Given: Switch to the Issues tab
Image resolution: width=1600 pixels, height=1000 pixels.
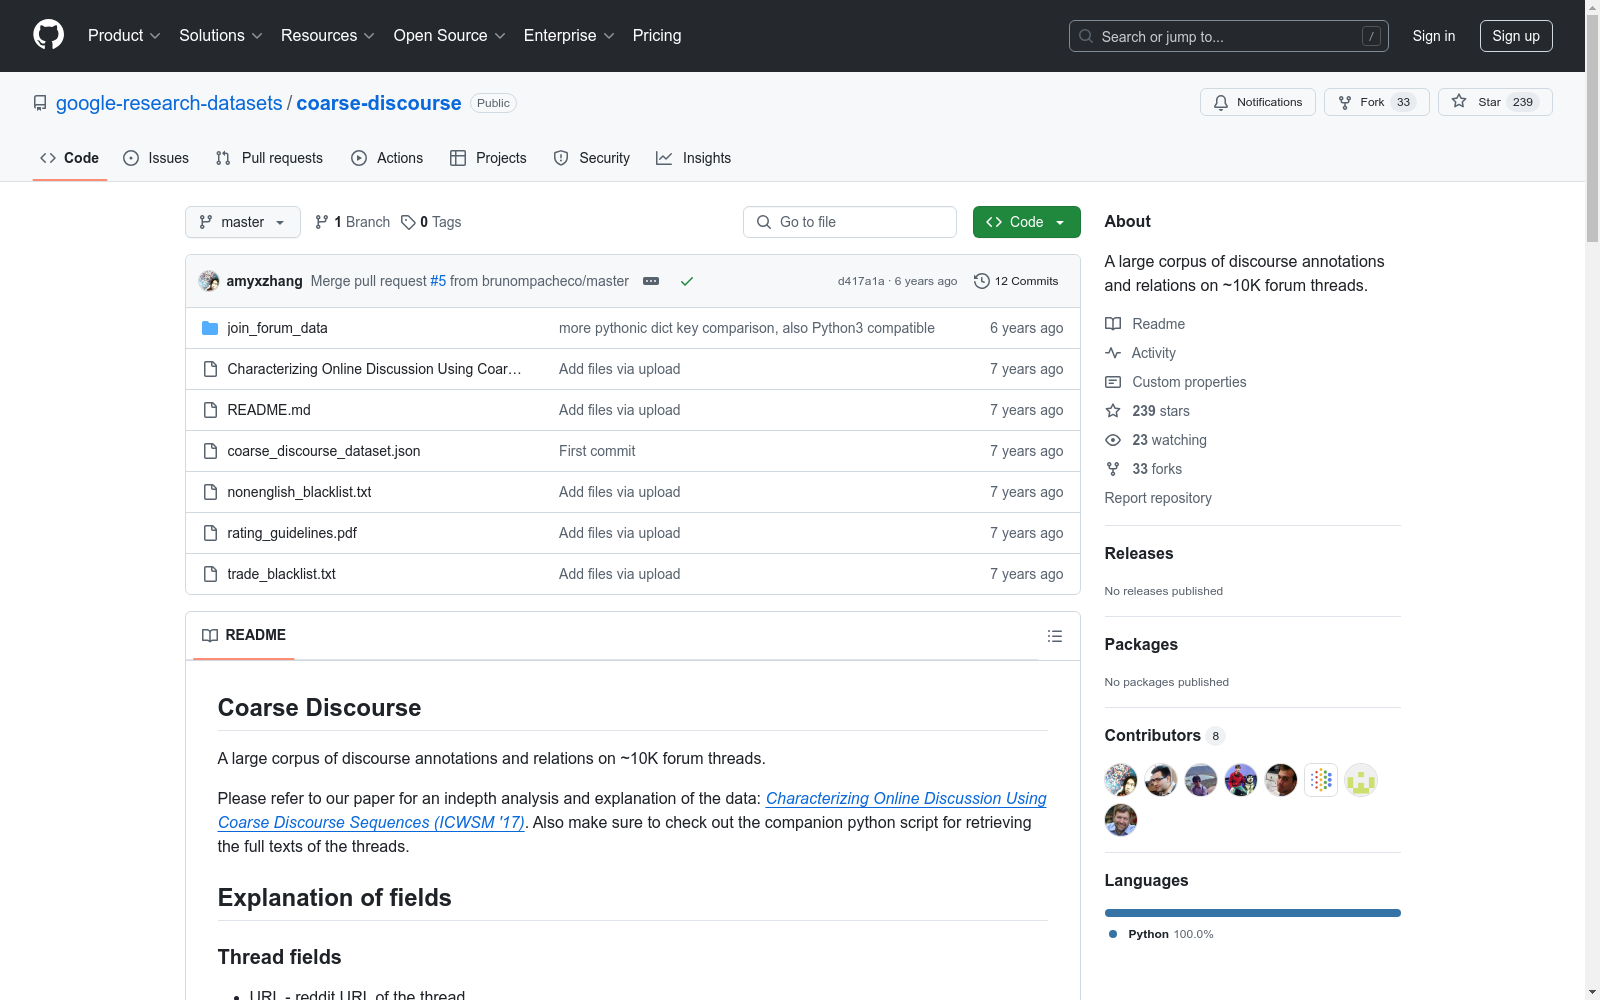Looking at the screenshot, I should pos(156,158).
